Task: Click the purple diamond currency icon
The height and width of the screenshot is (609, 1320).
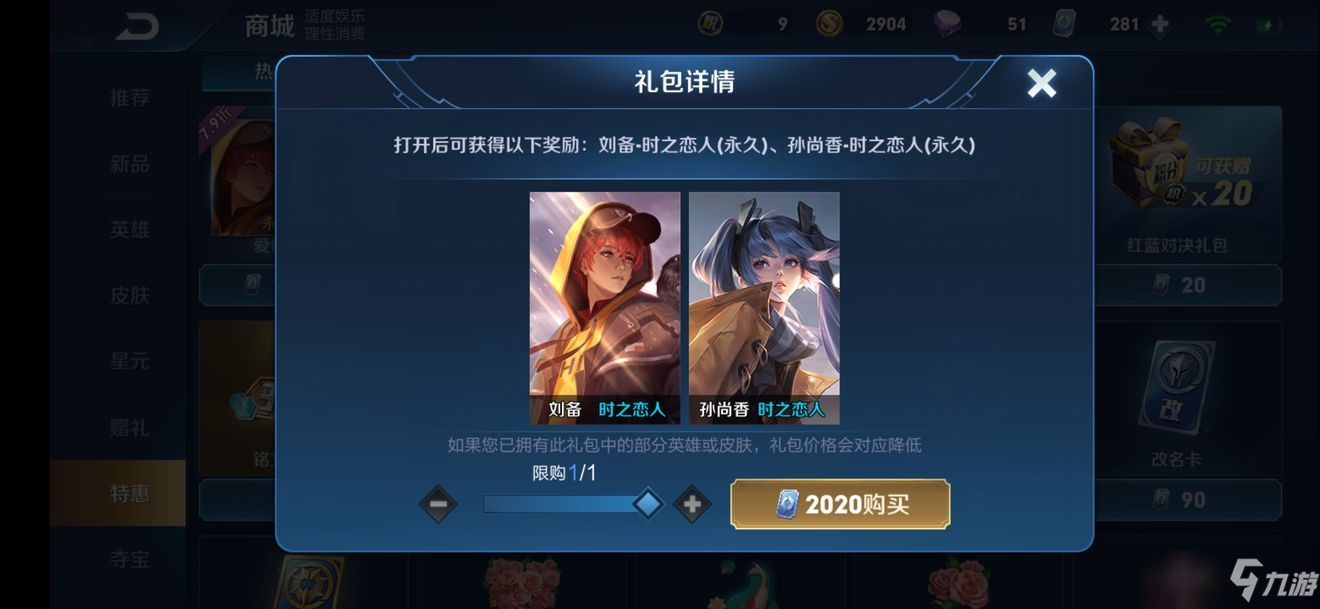Action: (x=947, y=23)
